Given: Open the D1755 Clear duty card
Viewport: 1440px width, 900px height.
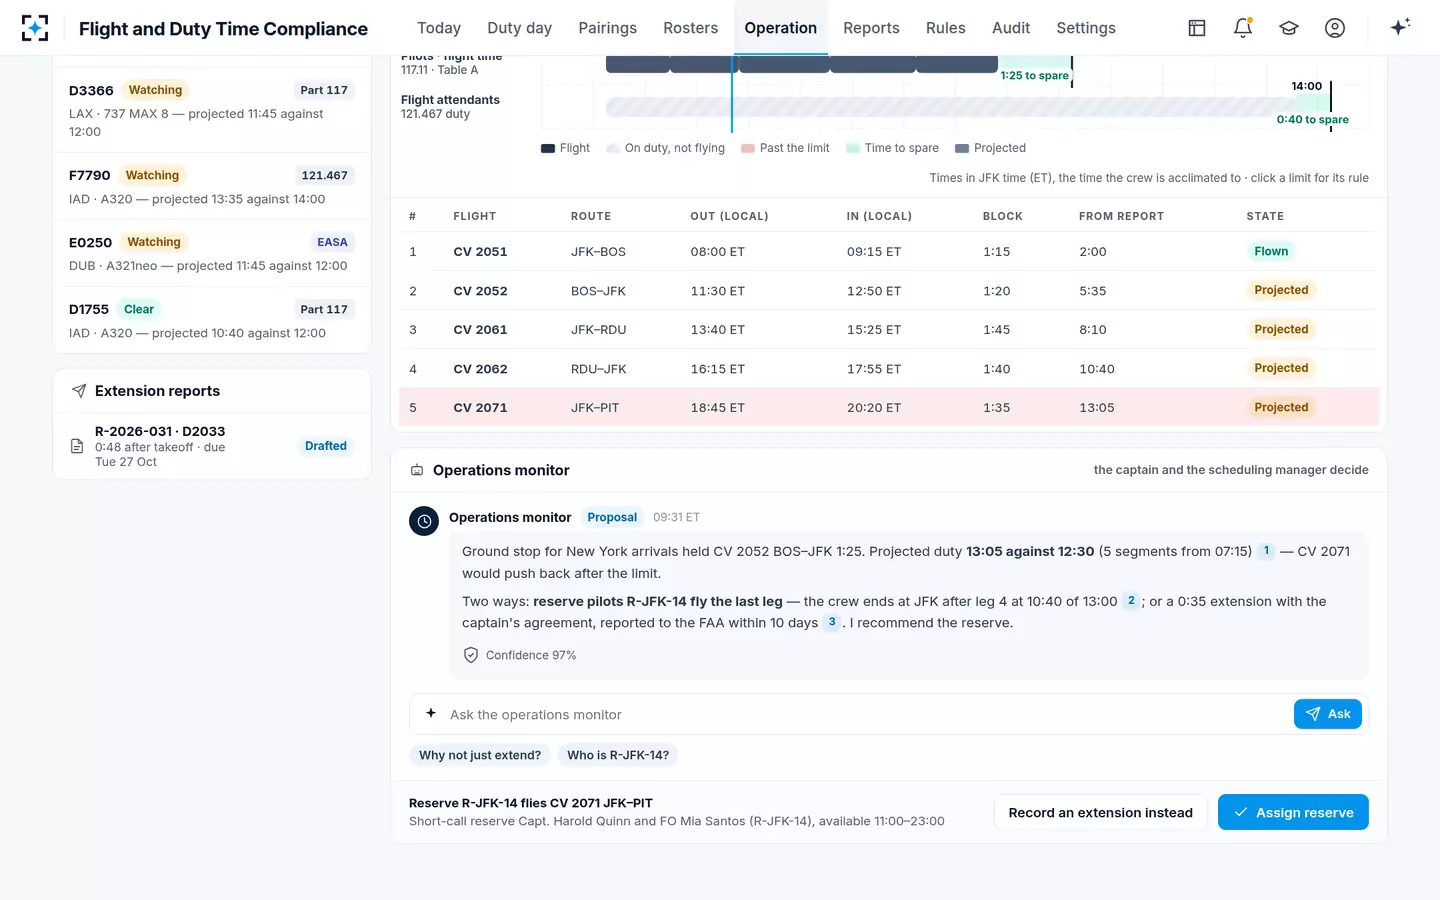Looking at the screenshot, I should click(212, 320).
